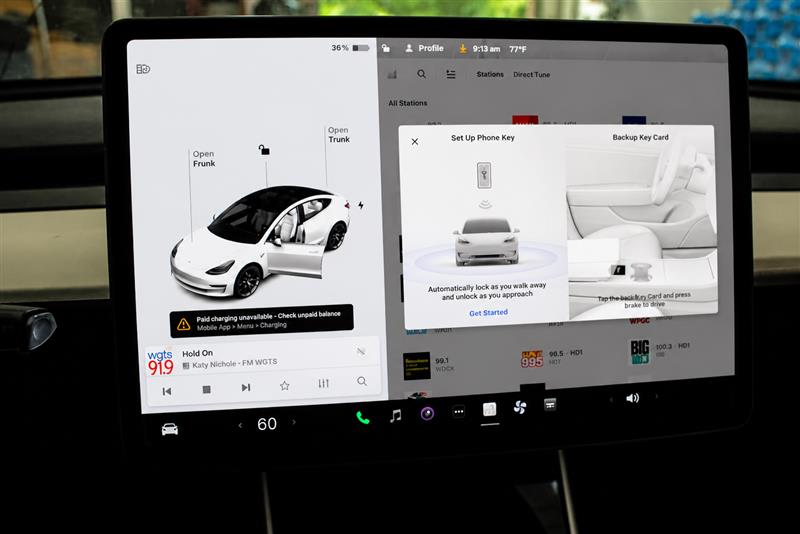Open the car controls icon in bottom bar

[x=170, y=429]
